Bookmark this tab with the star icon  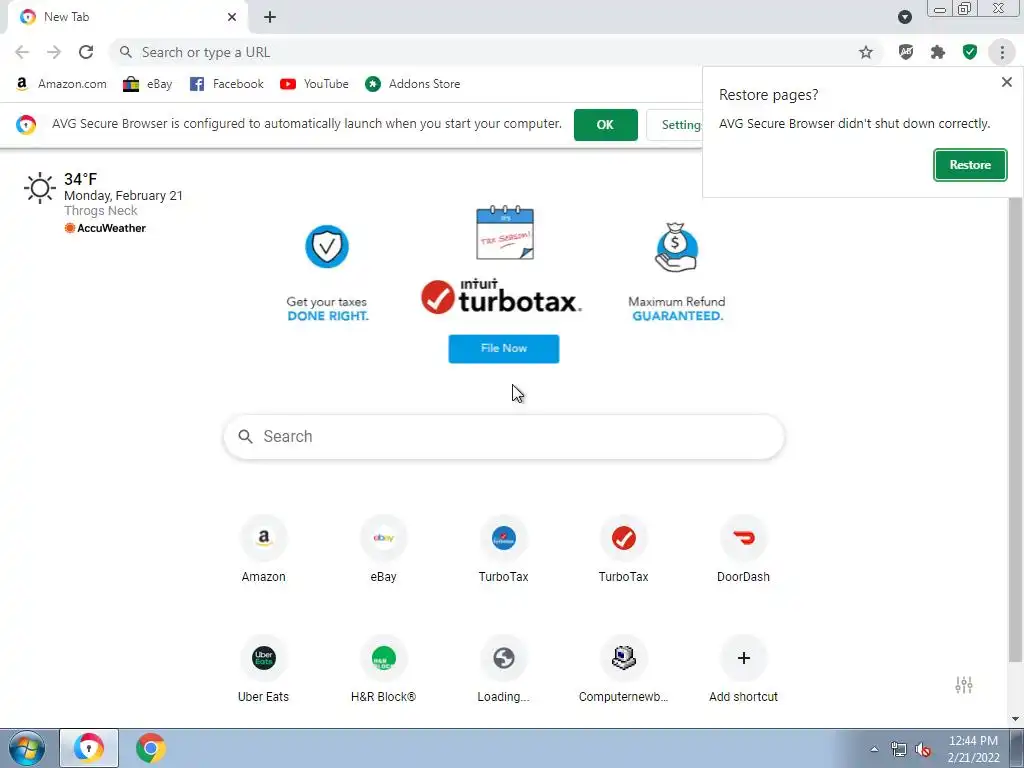[x=866, y=52]
